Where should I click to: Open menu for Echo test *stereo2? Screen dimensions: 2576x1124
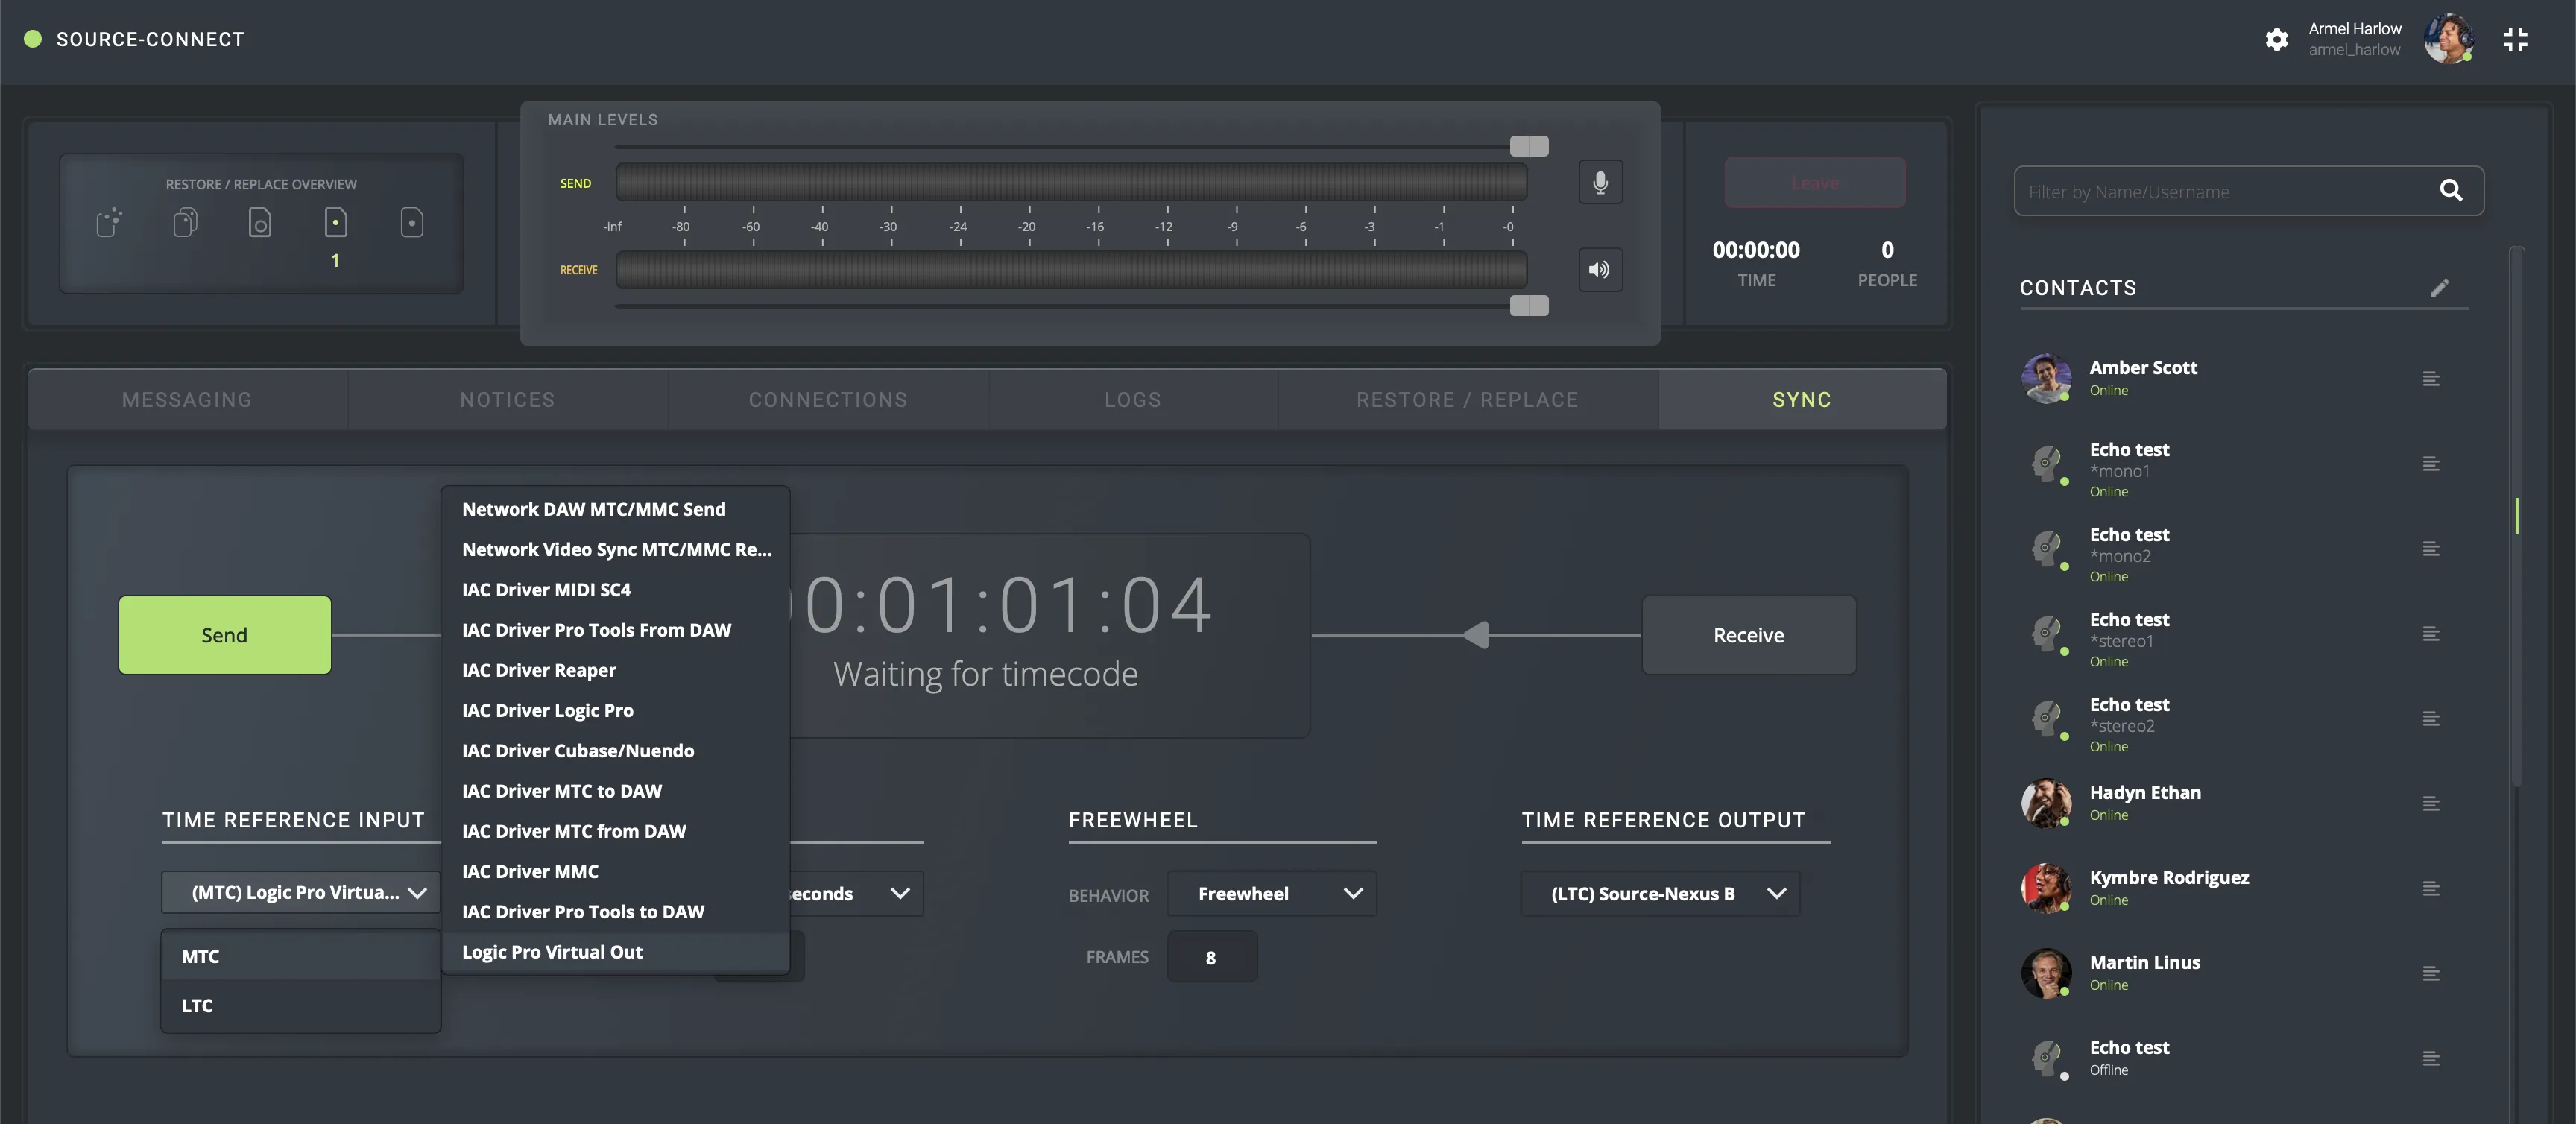click(2431, 719)
